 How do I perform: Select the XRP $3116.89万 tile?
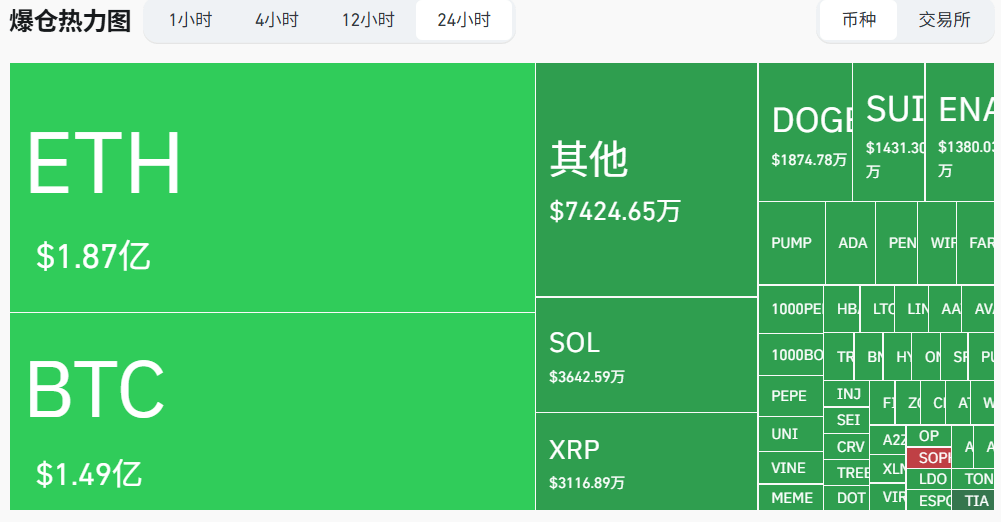point(647,461)
